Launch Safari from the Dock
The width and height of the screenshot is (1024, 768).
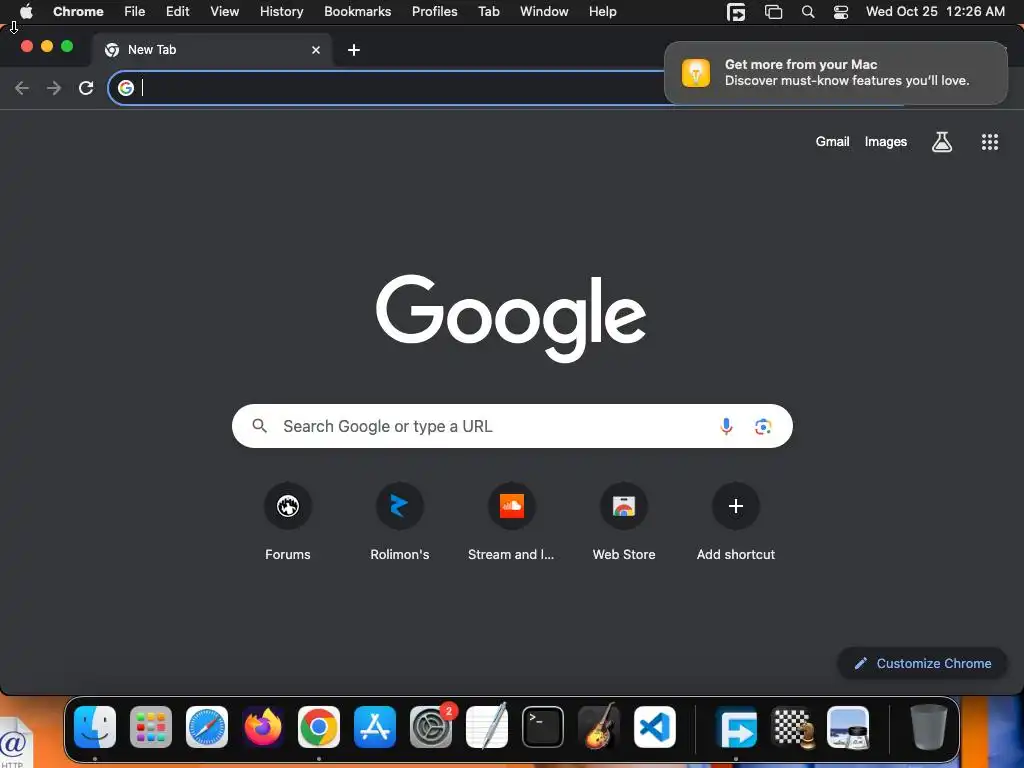click(x=207, y=727)
